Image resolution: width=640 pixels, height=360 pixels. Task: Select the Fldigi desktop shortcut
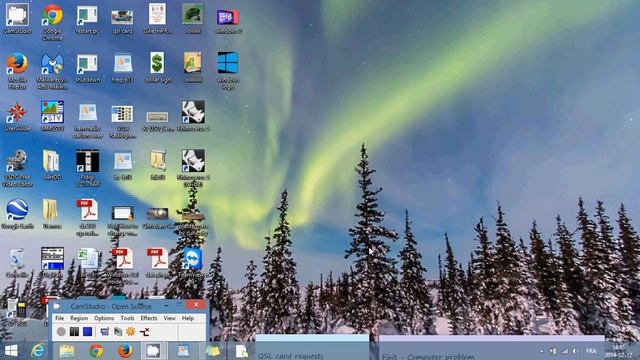[x=87, y=167]
